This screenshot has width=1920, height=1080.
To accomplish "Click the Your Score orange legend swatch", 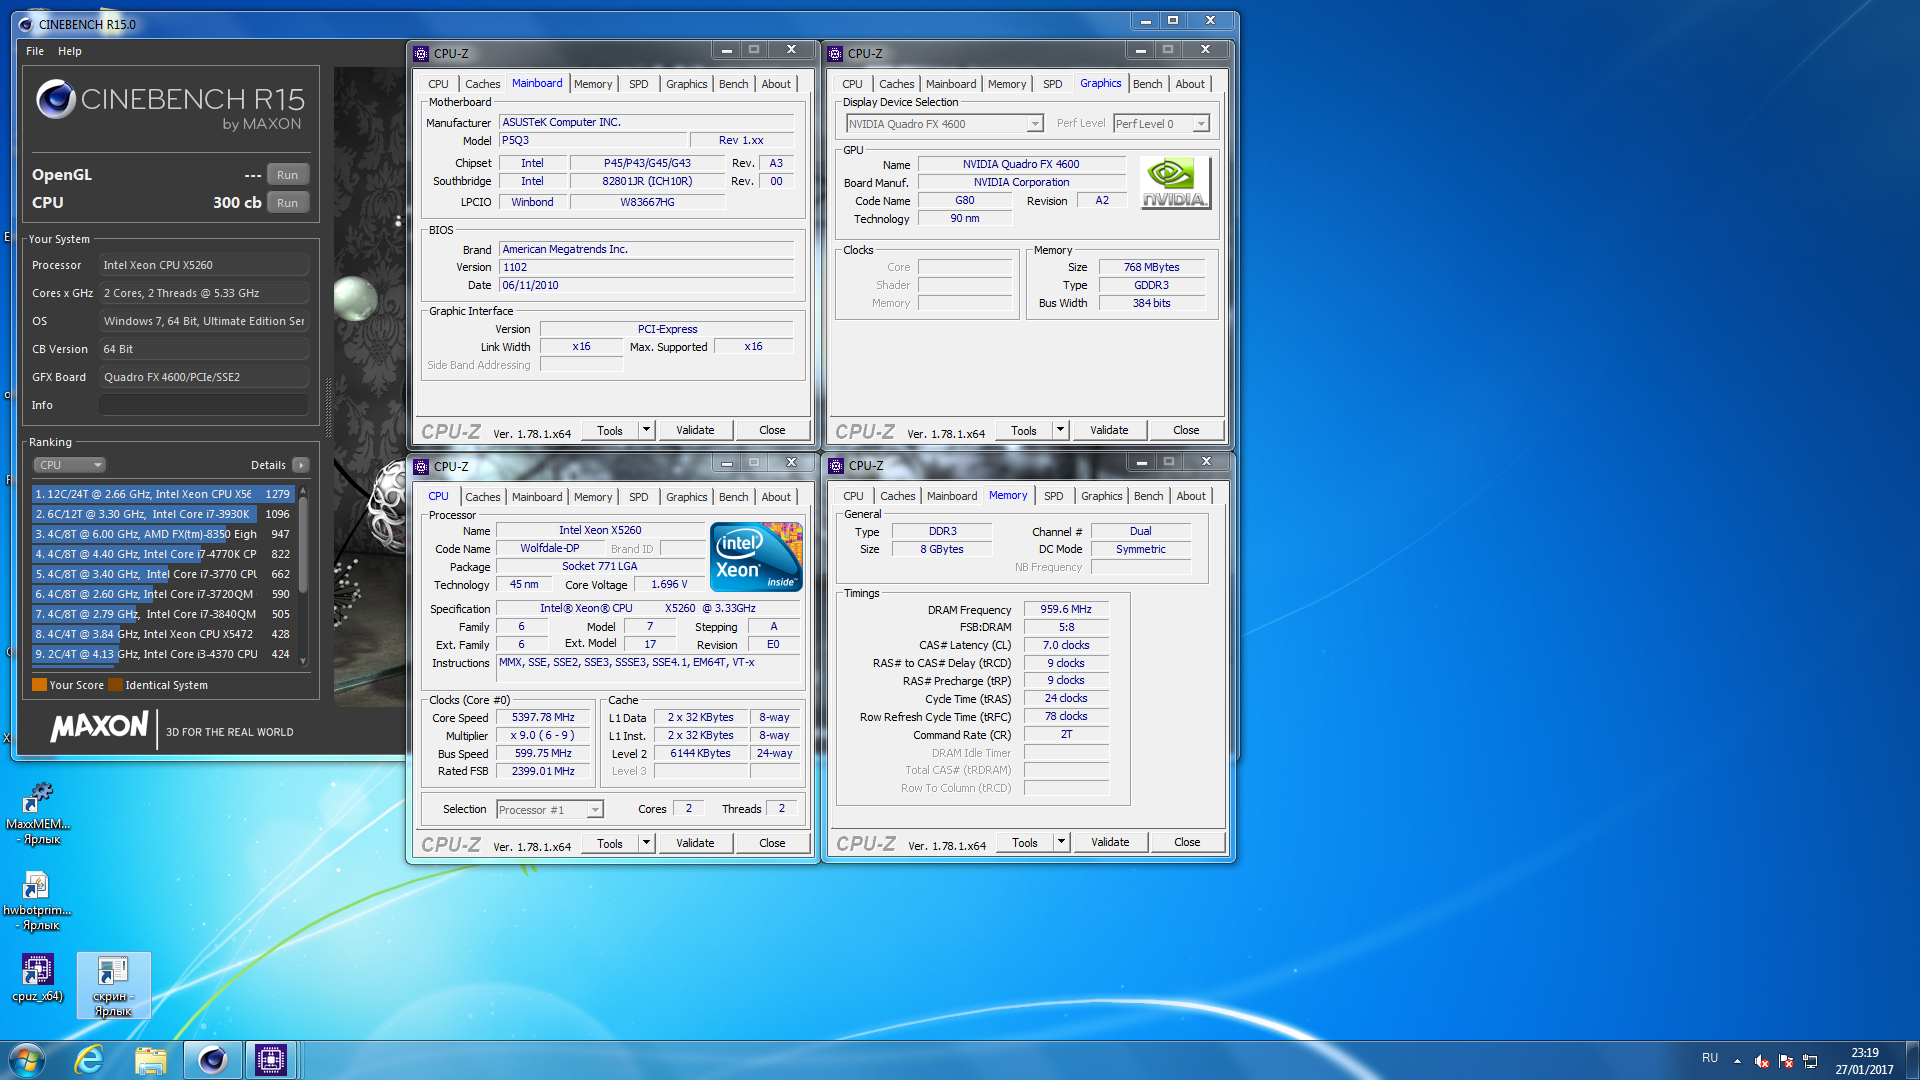I will tap(39, 685).
